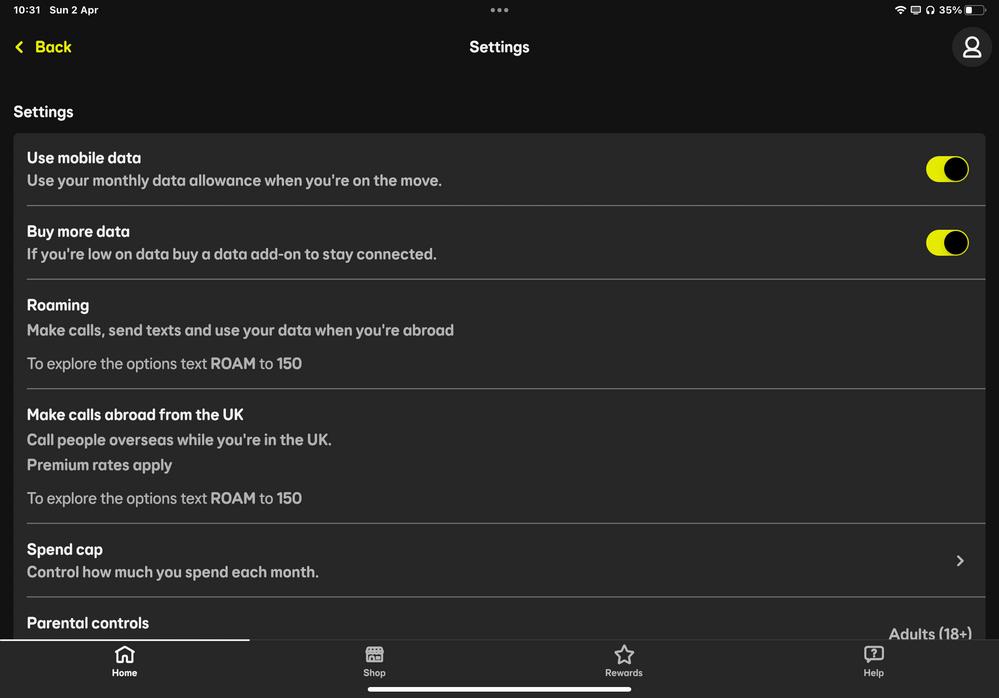Open the Rewards star icon

pos(624,655)
